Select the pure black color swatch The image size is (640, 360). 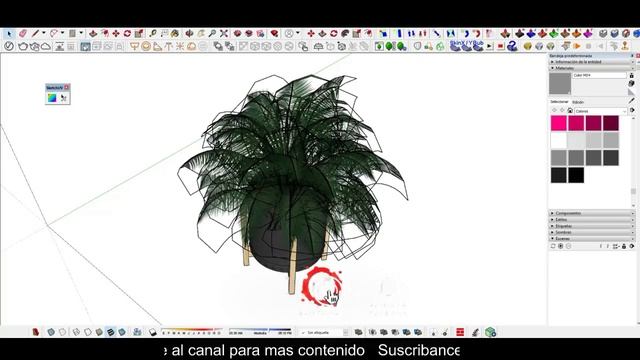point(576,175)
